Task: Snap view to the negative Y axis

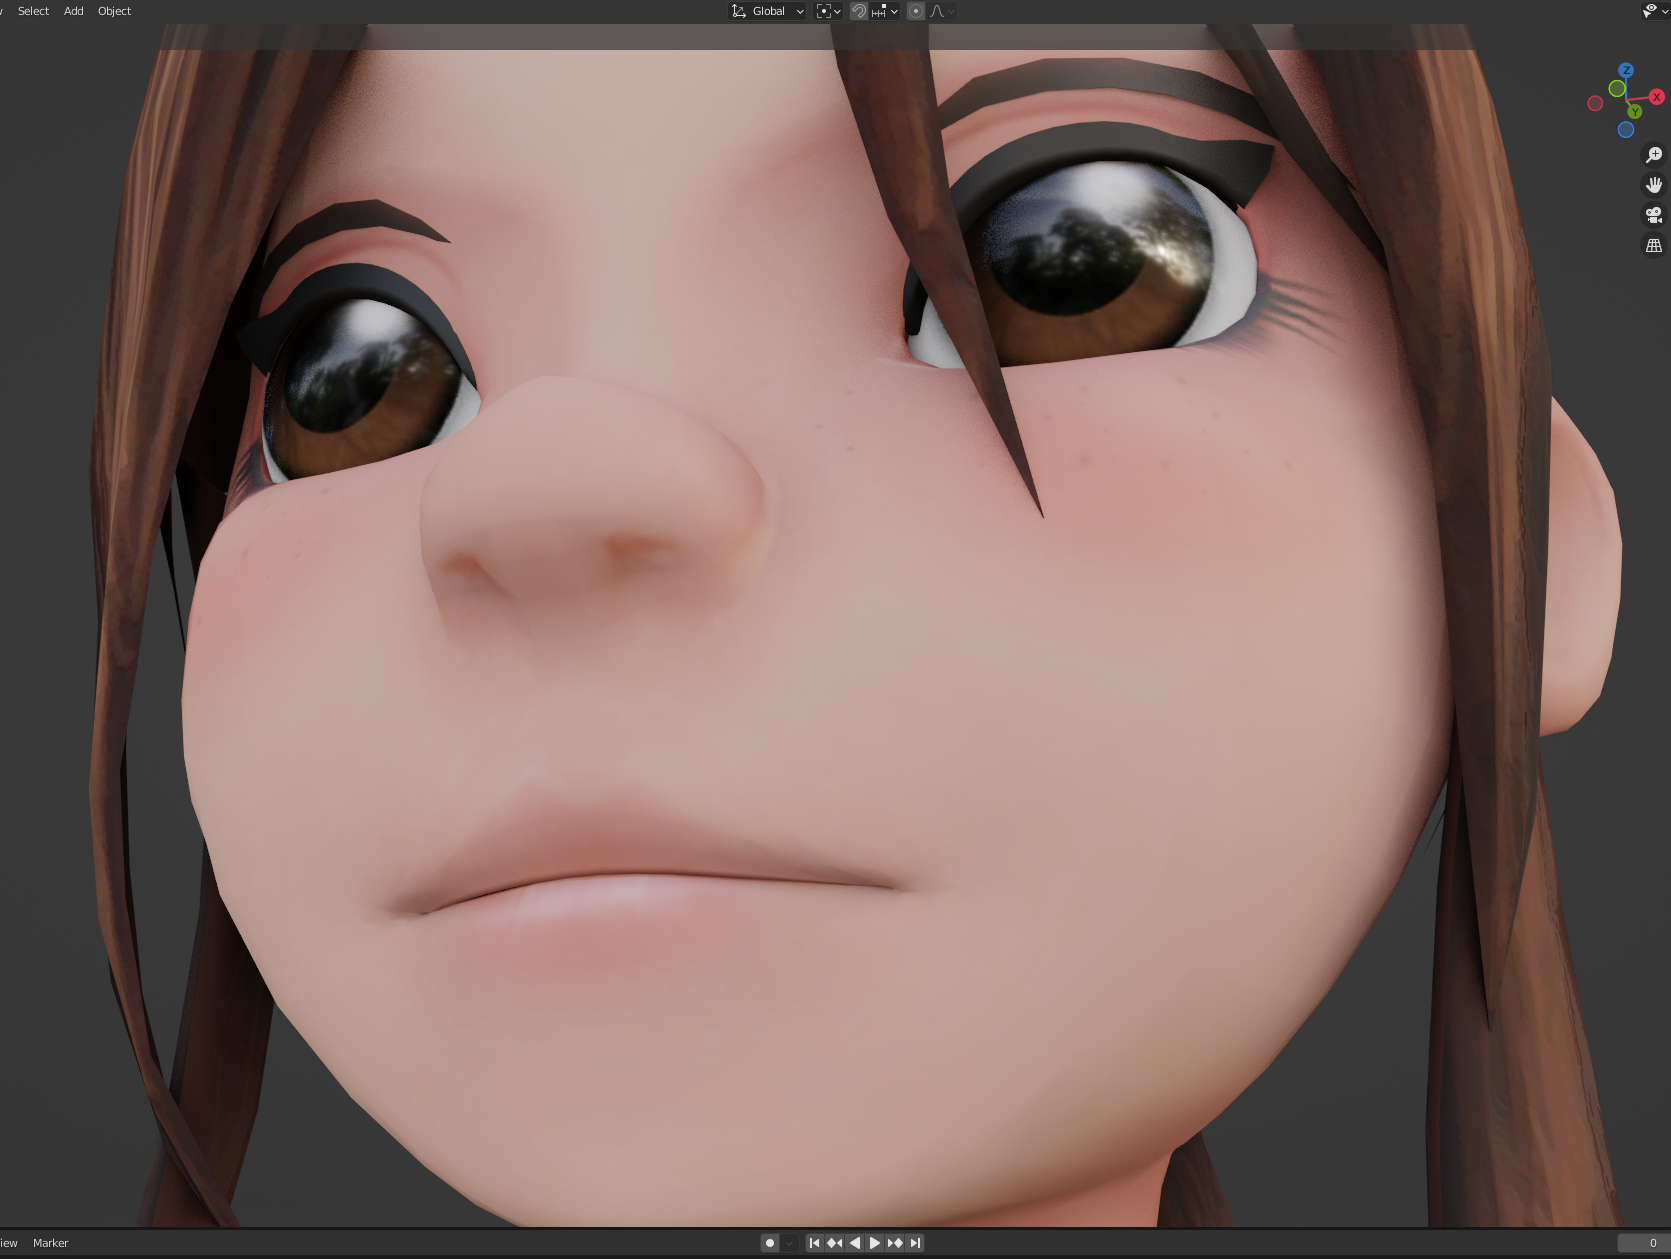Action: 1617,89
